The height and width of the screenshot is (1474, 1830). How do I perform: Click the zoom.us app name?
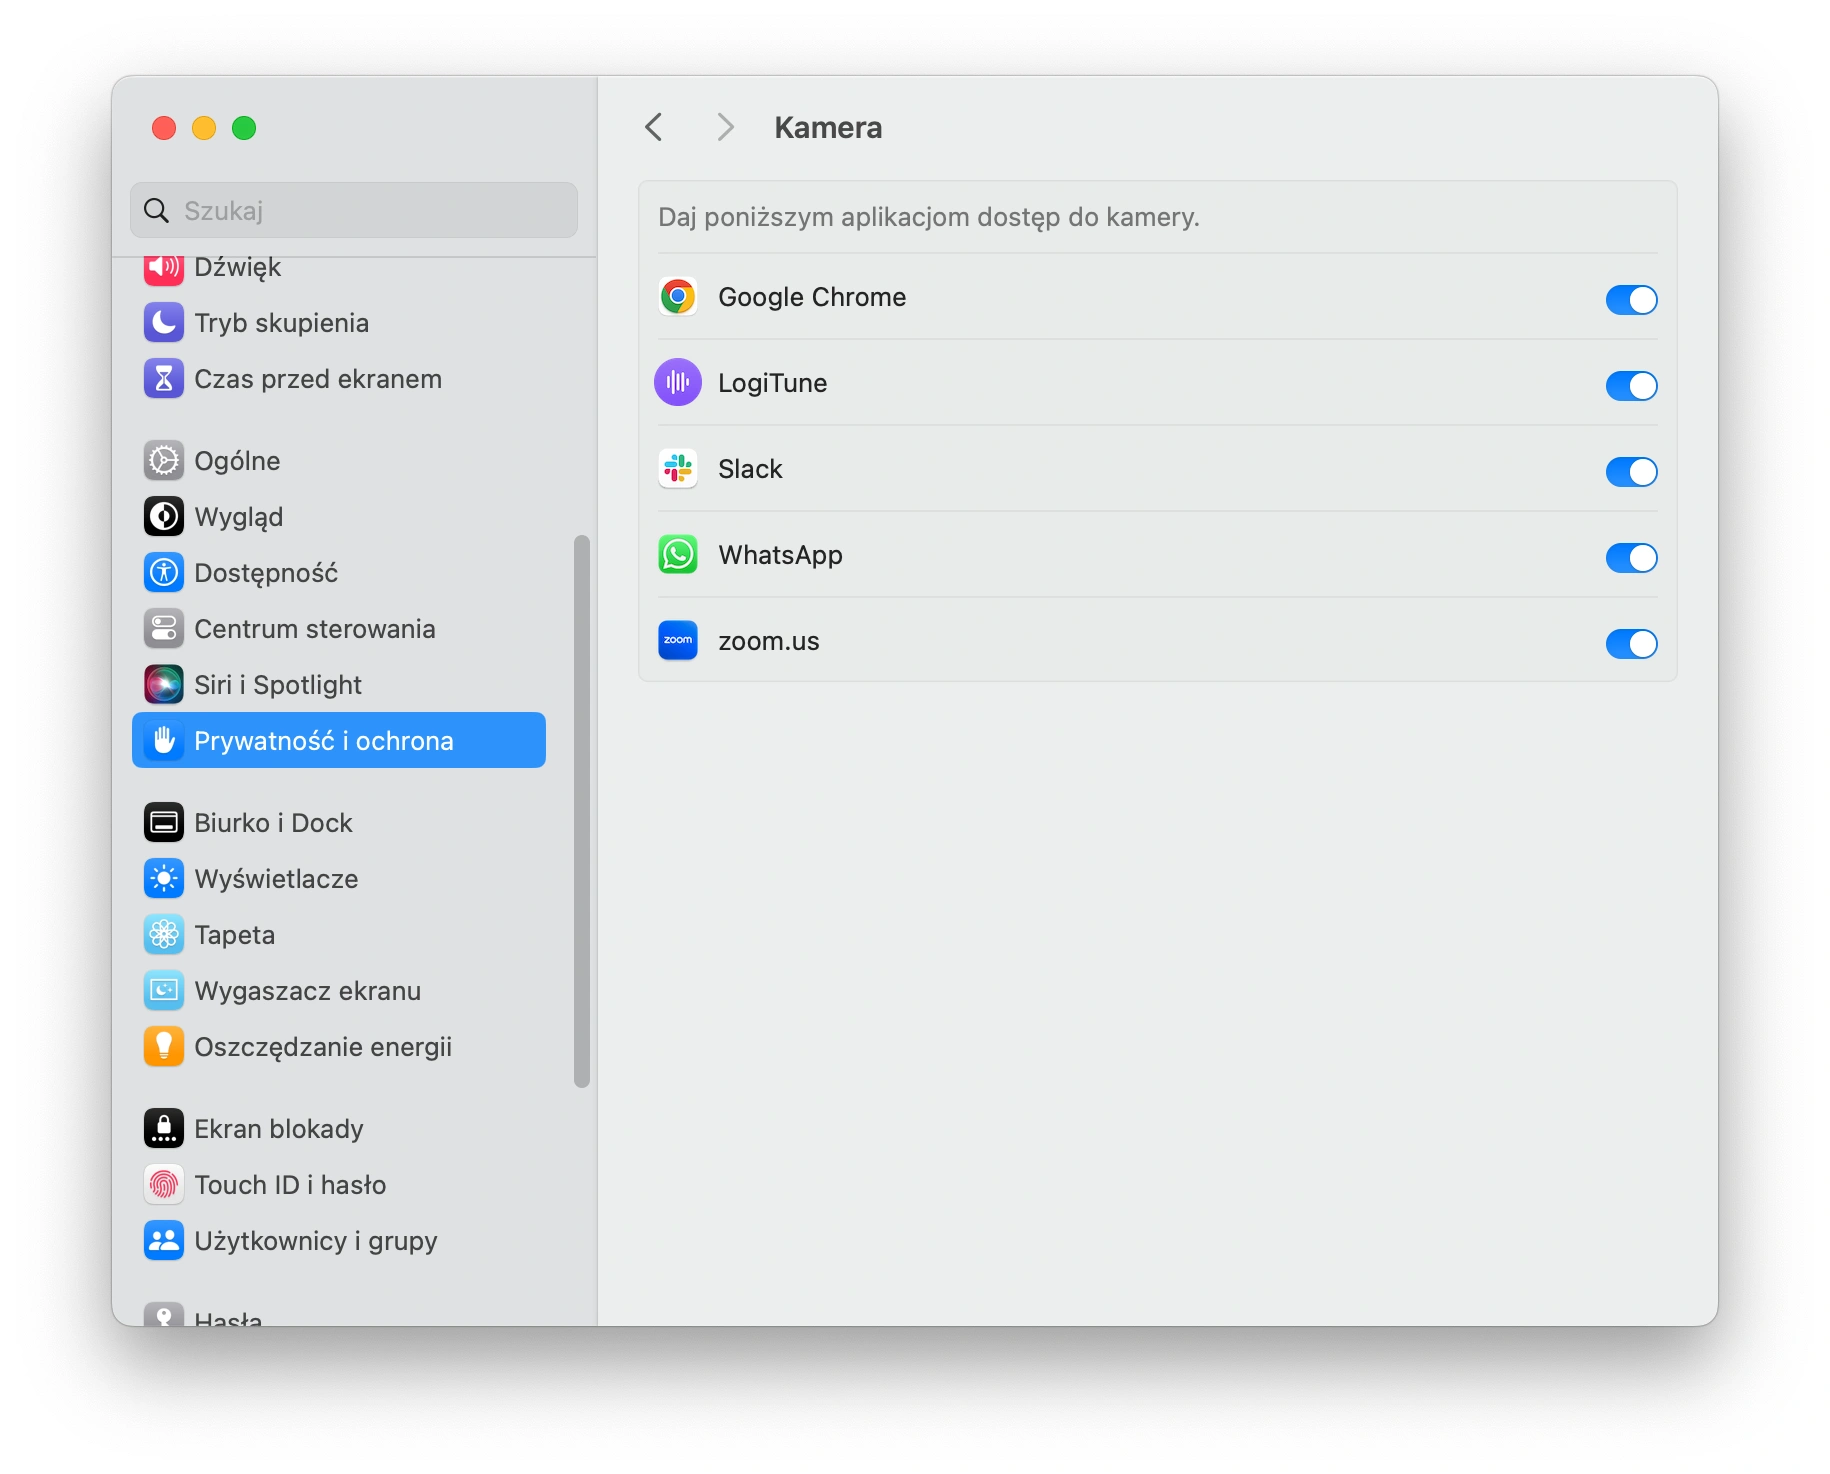pyautogui.click(x=769, y=641)
